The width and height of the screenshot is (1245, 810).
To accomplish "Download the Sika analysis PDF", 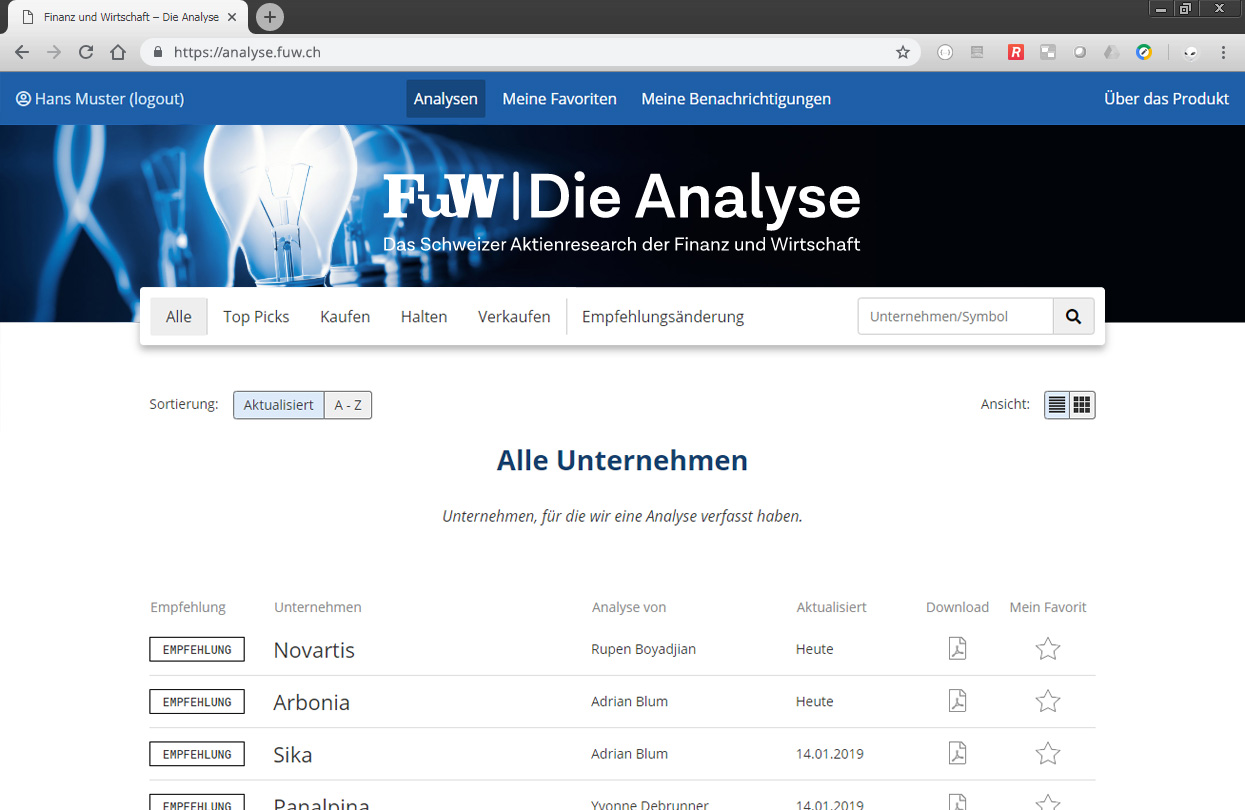I will point(957,753).
